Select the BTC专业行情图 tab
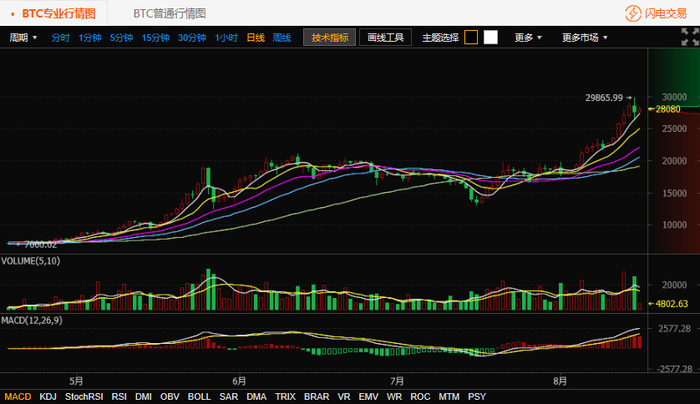 pyautogui.click(x=58, y=13)
